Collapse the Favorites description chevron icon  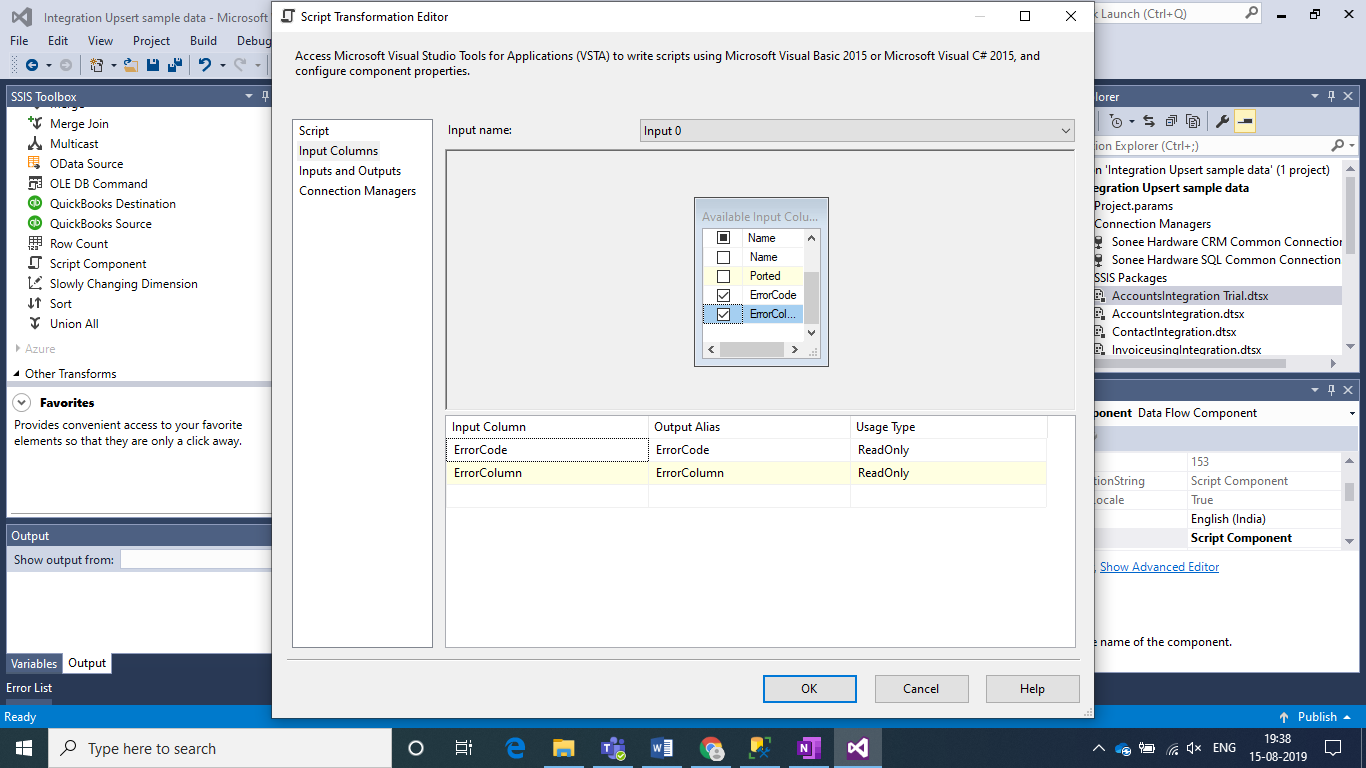(x=21, y=403)
